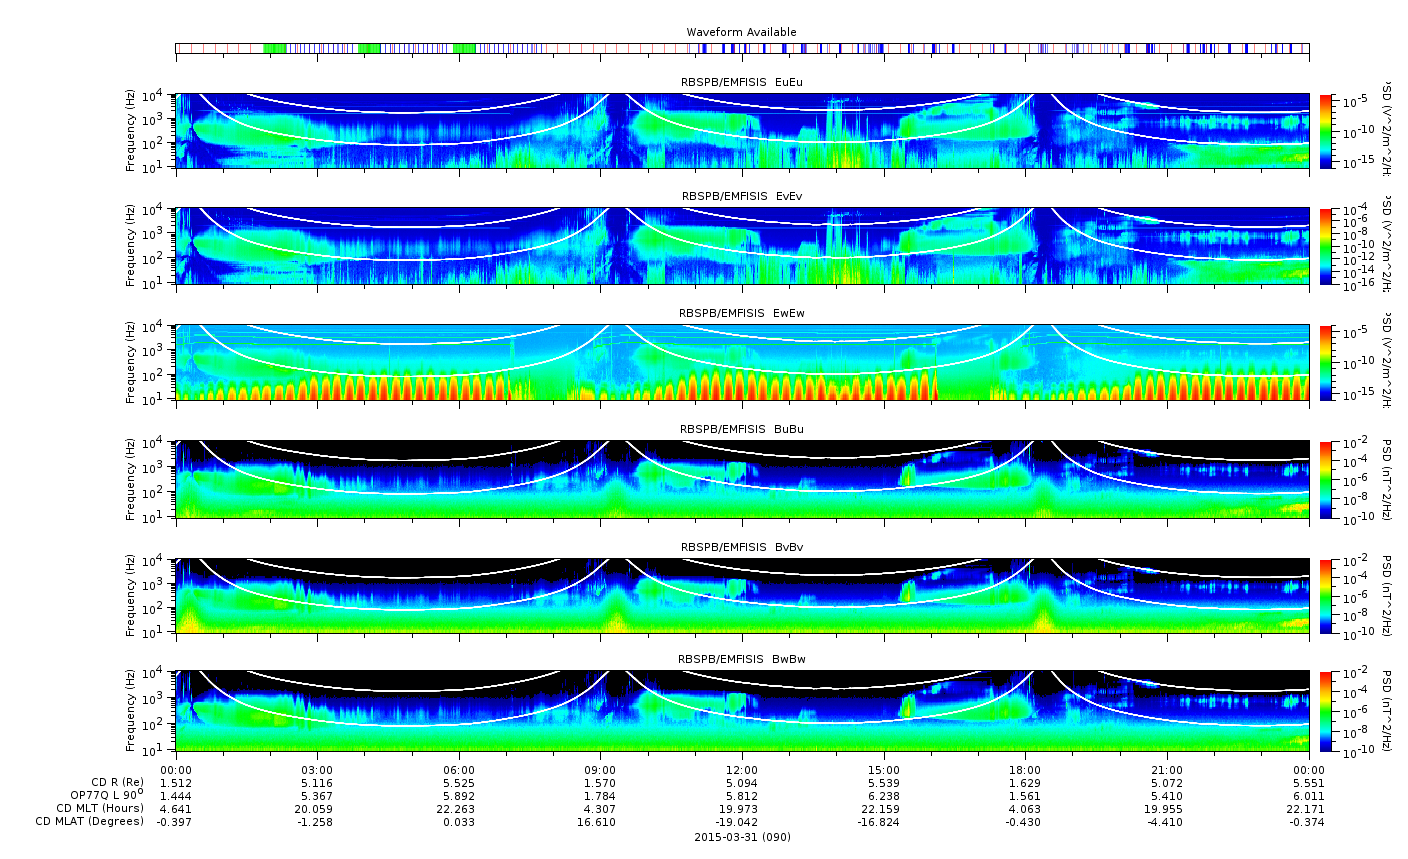Select the 09:00 tick label on time axis
This screenshot has width=1408, height=859.
[x=600, y=770]
